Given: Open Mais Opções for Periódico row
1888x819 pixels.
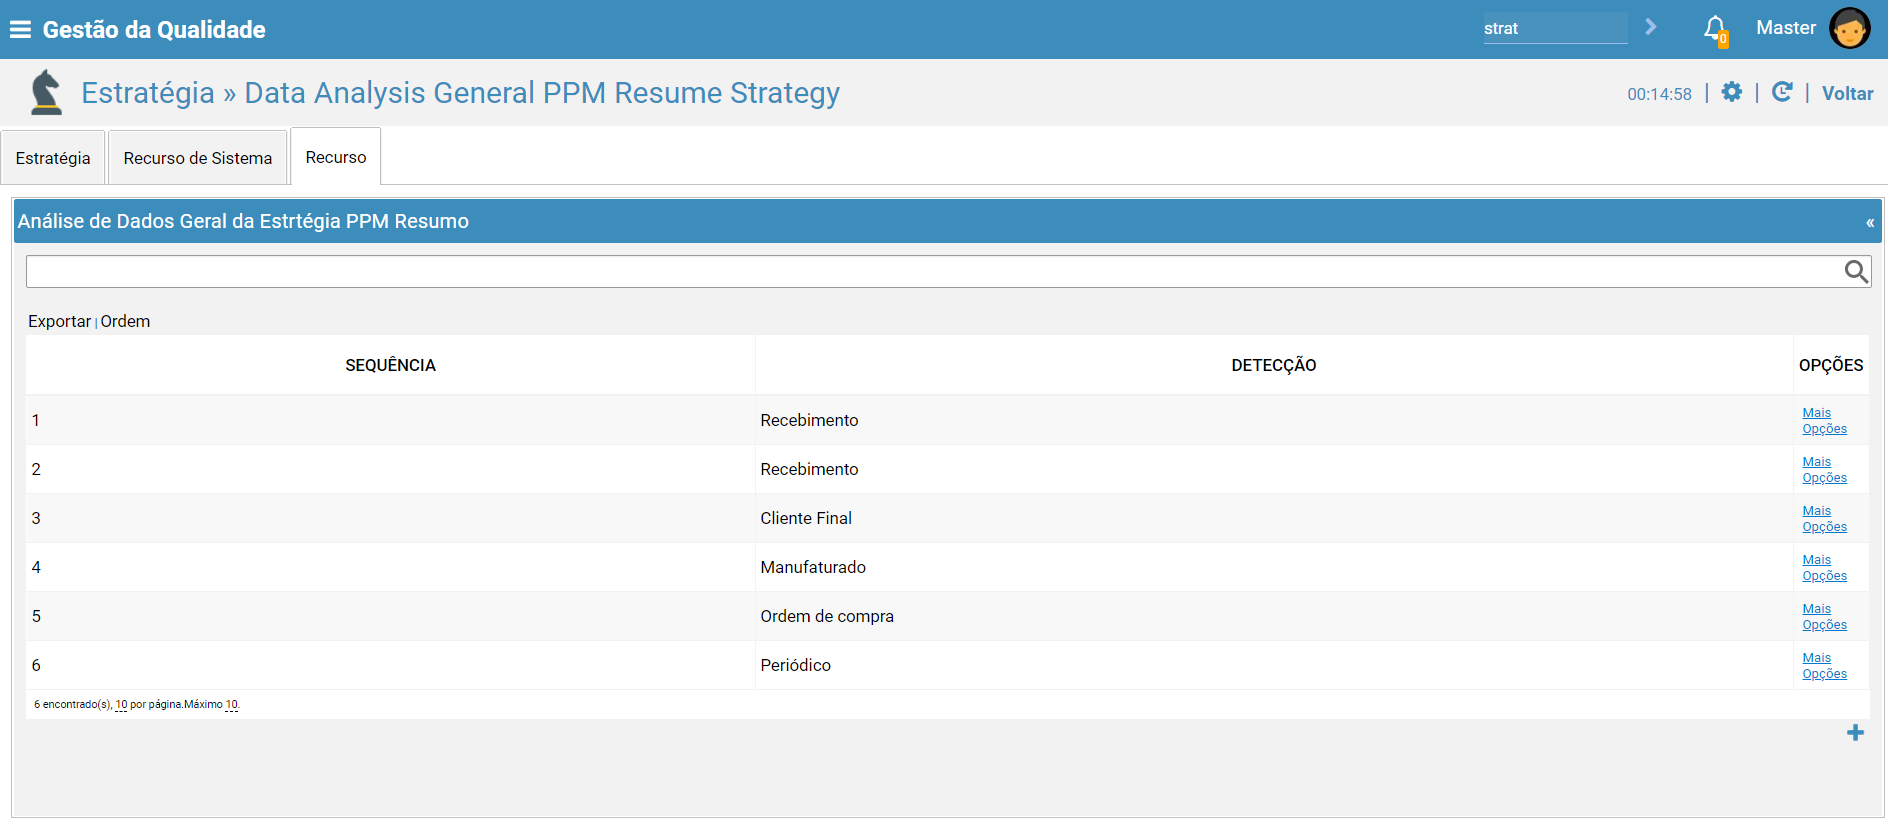Looking at the screenshot, I should coord(1824,666).
